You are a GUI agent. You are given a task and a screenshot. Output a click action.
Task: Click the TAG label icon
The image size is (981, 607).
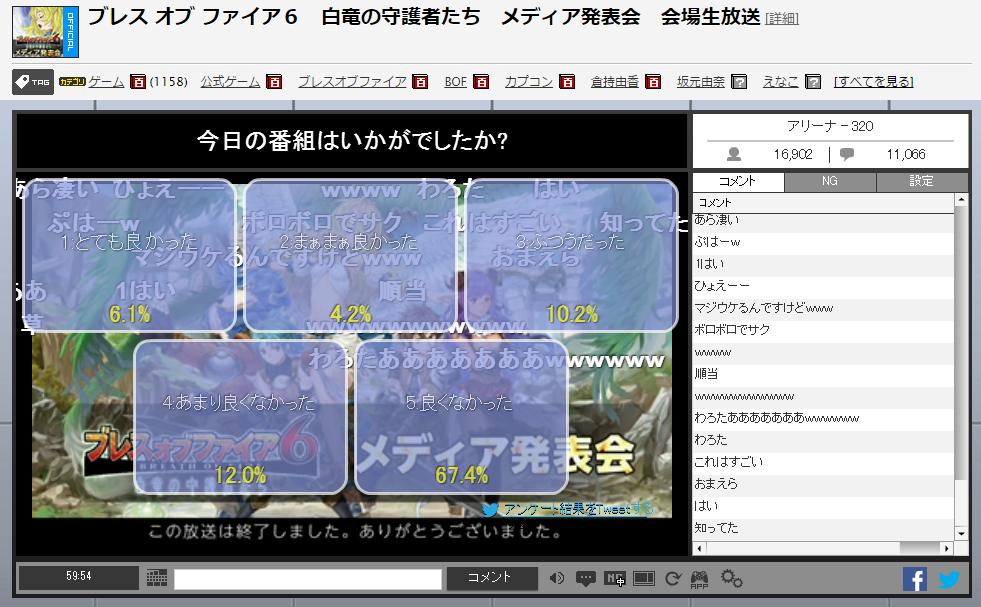[33, 82]
